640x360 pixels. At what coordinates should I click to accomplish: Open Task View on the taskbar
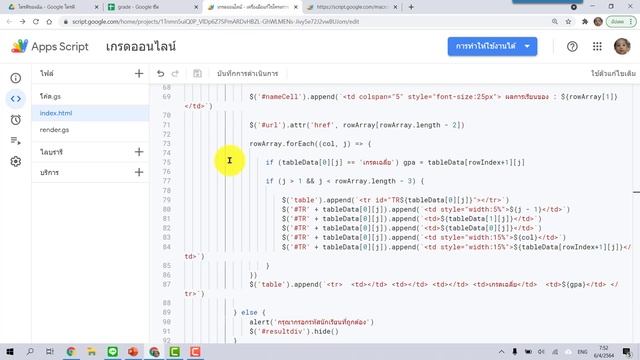pos(50,351)
